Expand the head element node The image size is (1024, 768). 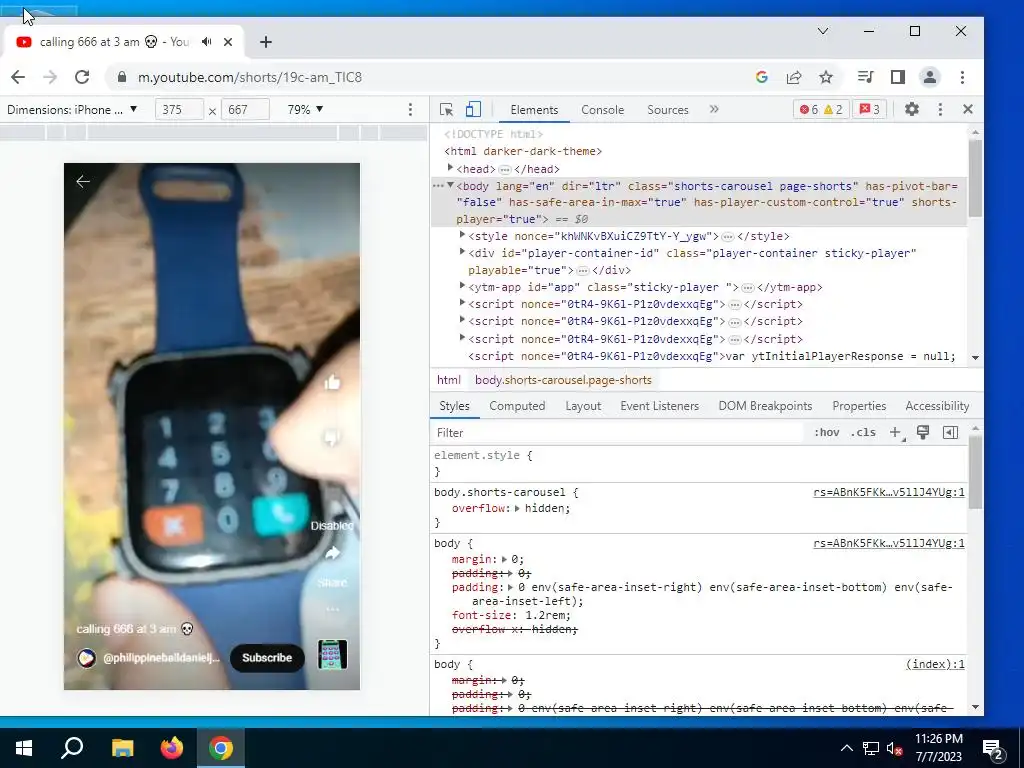[450, 168]
